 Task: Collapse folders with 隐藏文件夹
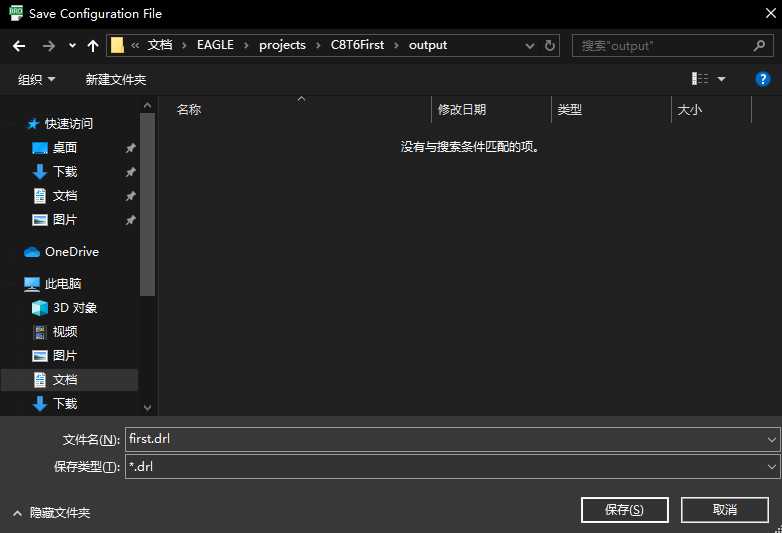pos(52,513)
